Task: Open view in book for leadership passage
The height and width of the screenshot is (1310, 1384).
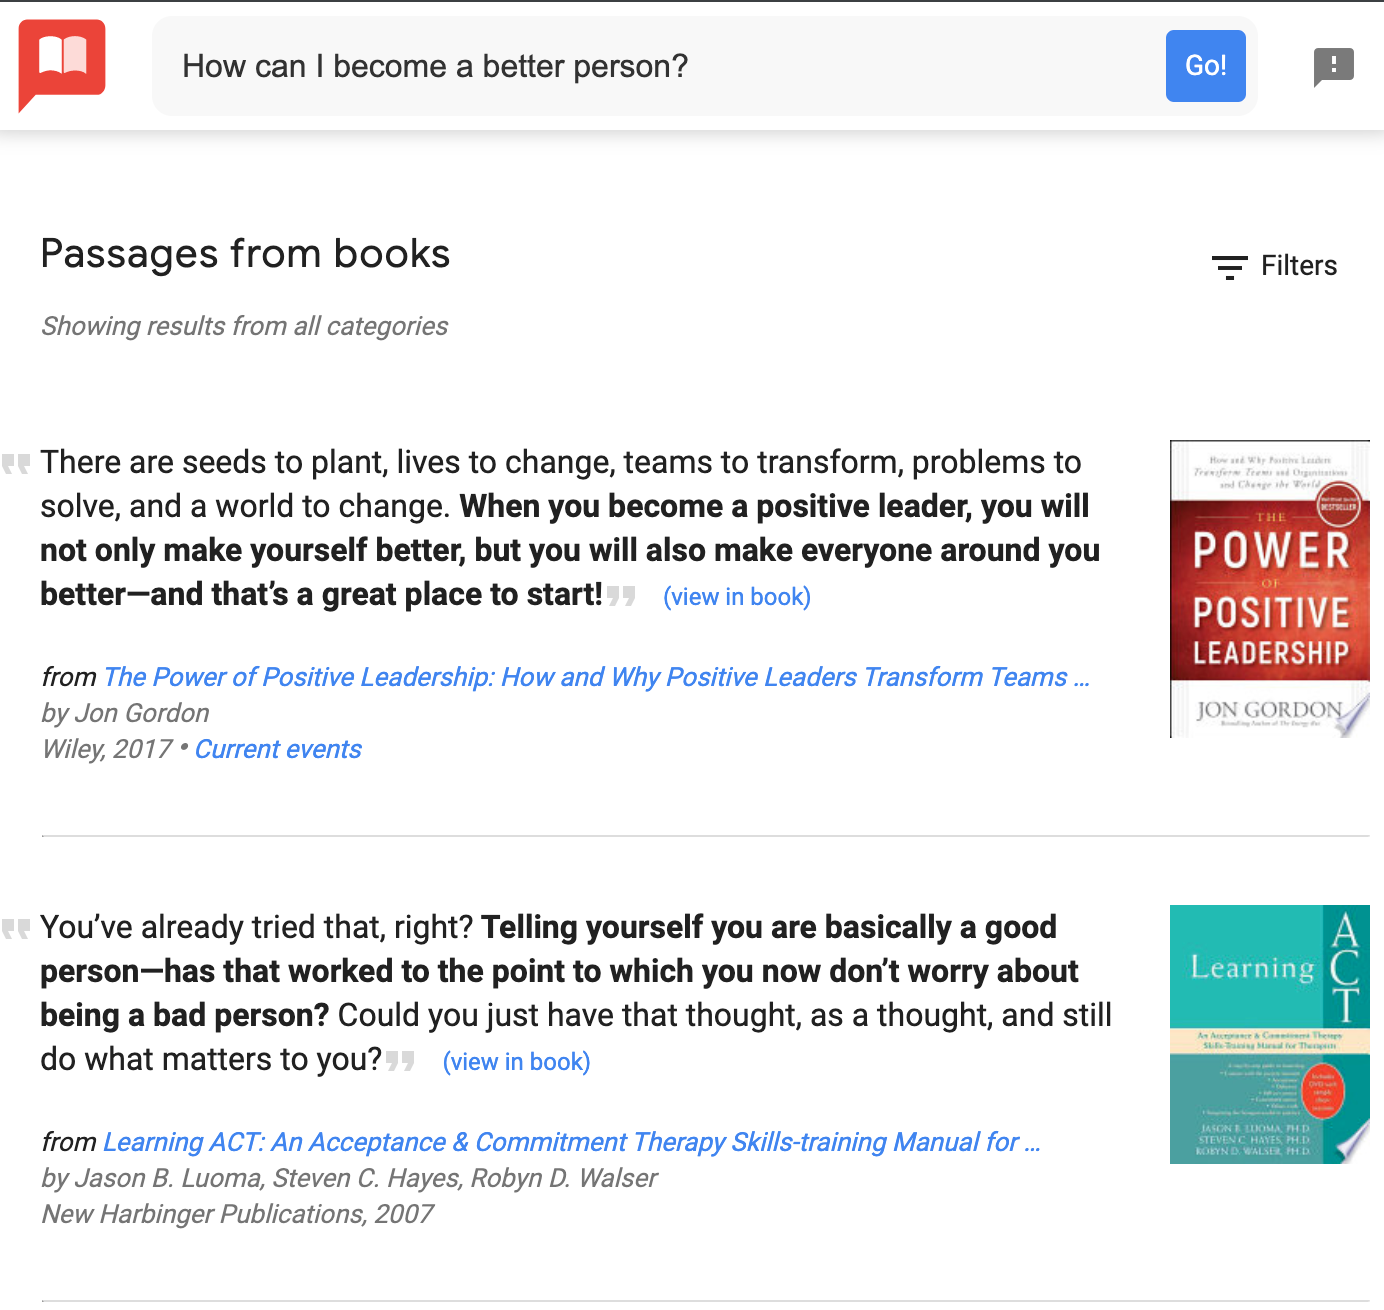Action: [737, 597]
